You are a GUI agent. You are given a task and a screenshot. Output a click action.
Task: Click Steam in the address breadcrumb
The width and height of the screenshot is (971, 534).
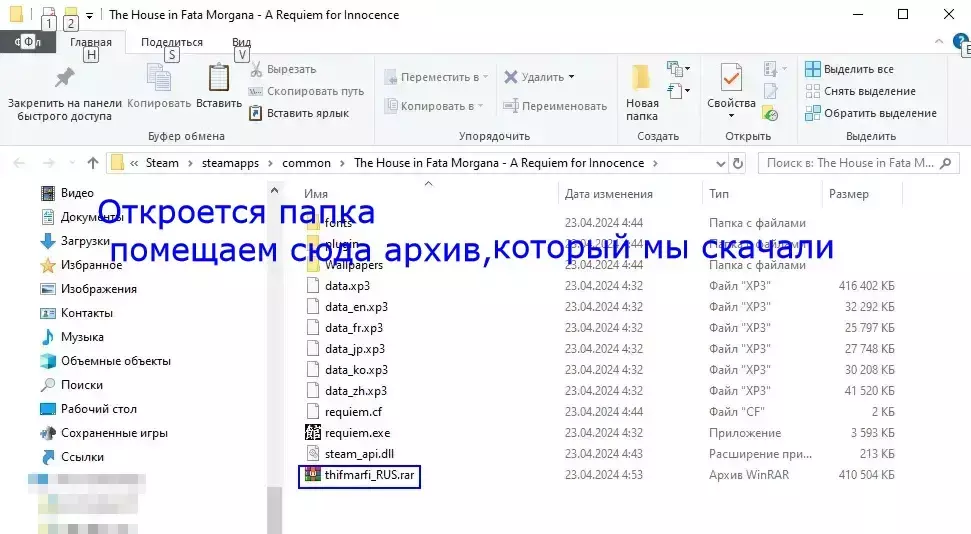tap(162, 163)
